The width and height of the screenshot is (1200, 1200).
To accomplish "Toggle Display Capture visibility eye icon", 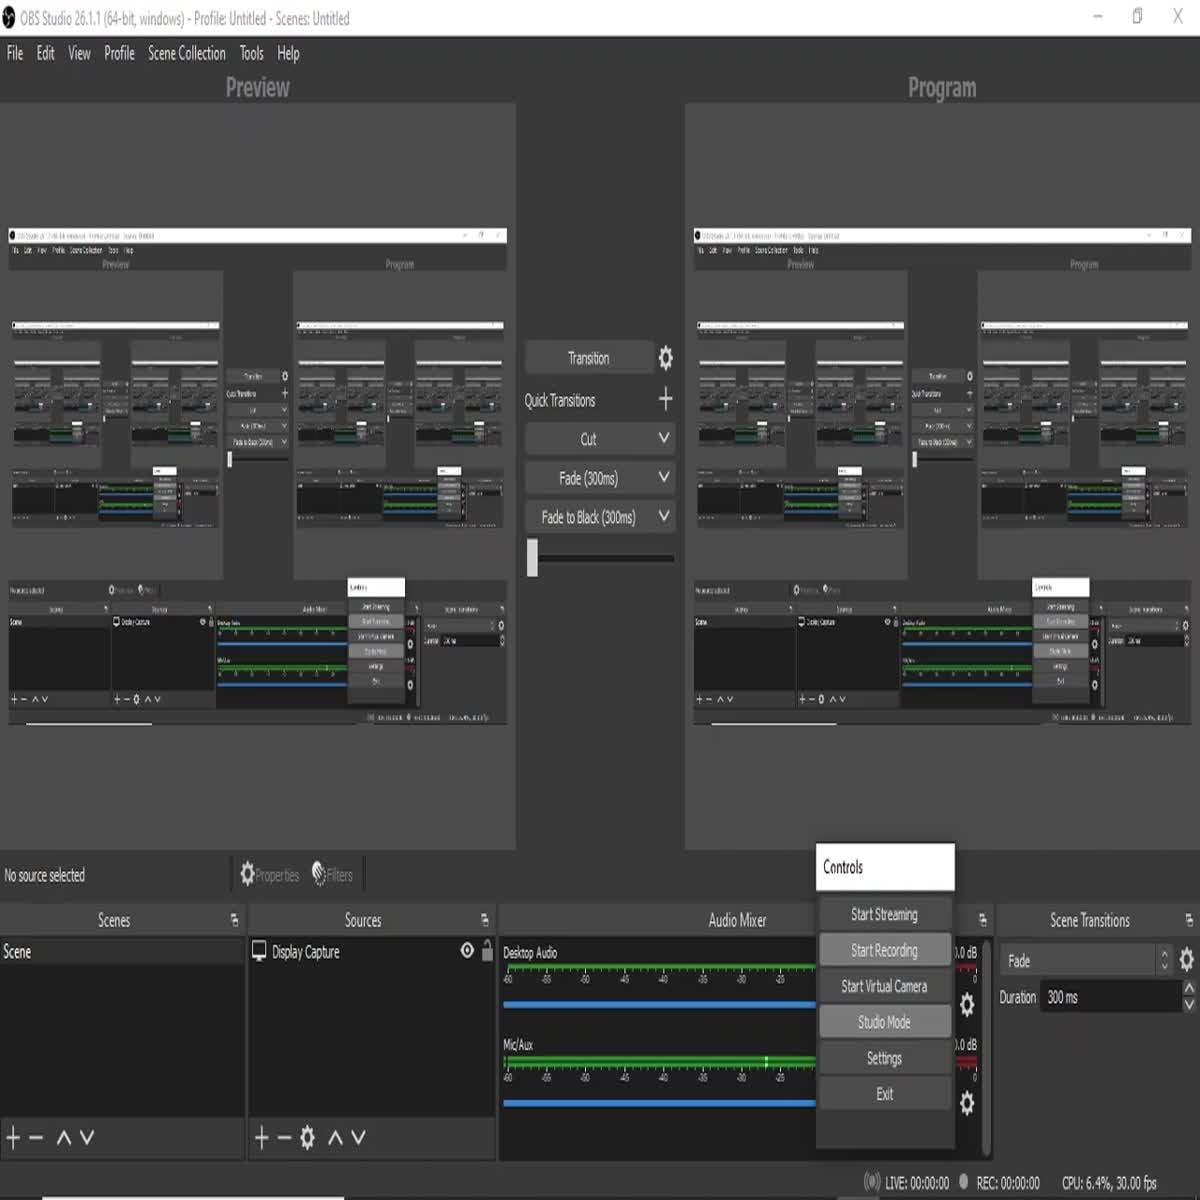I will [x=467, y=951].
